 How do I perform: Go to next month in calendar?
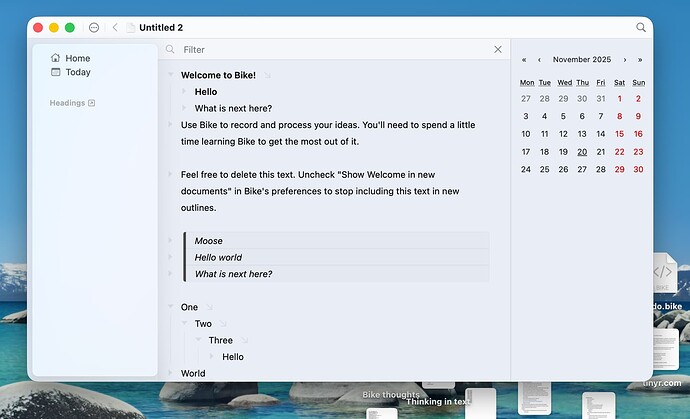(x=625, y=60)
